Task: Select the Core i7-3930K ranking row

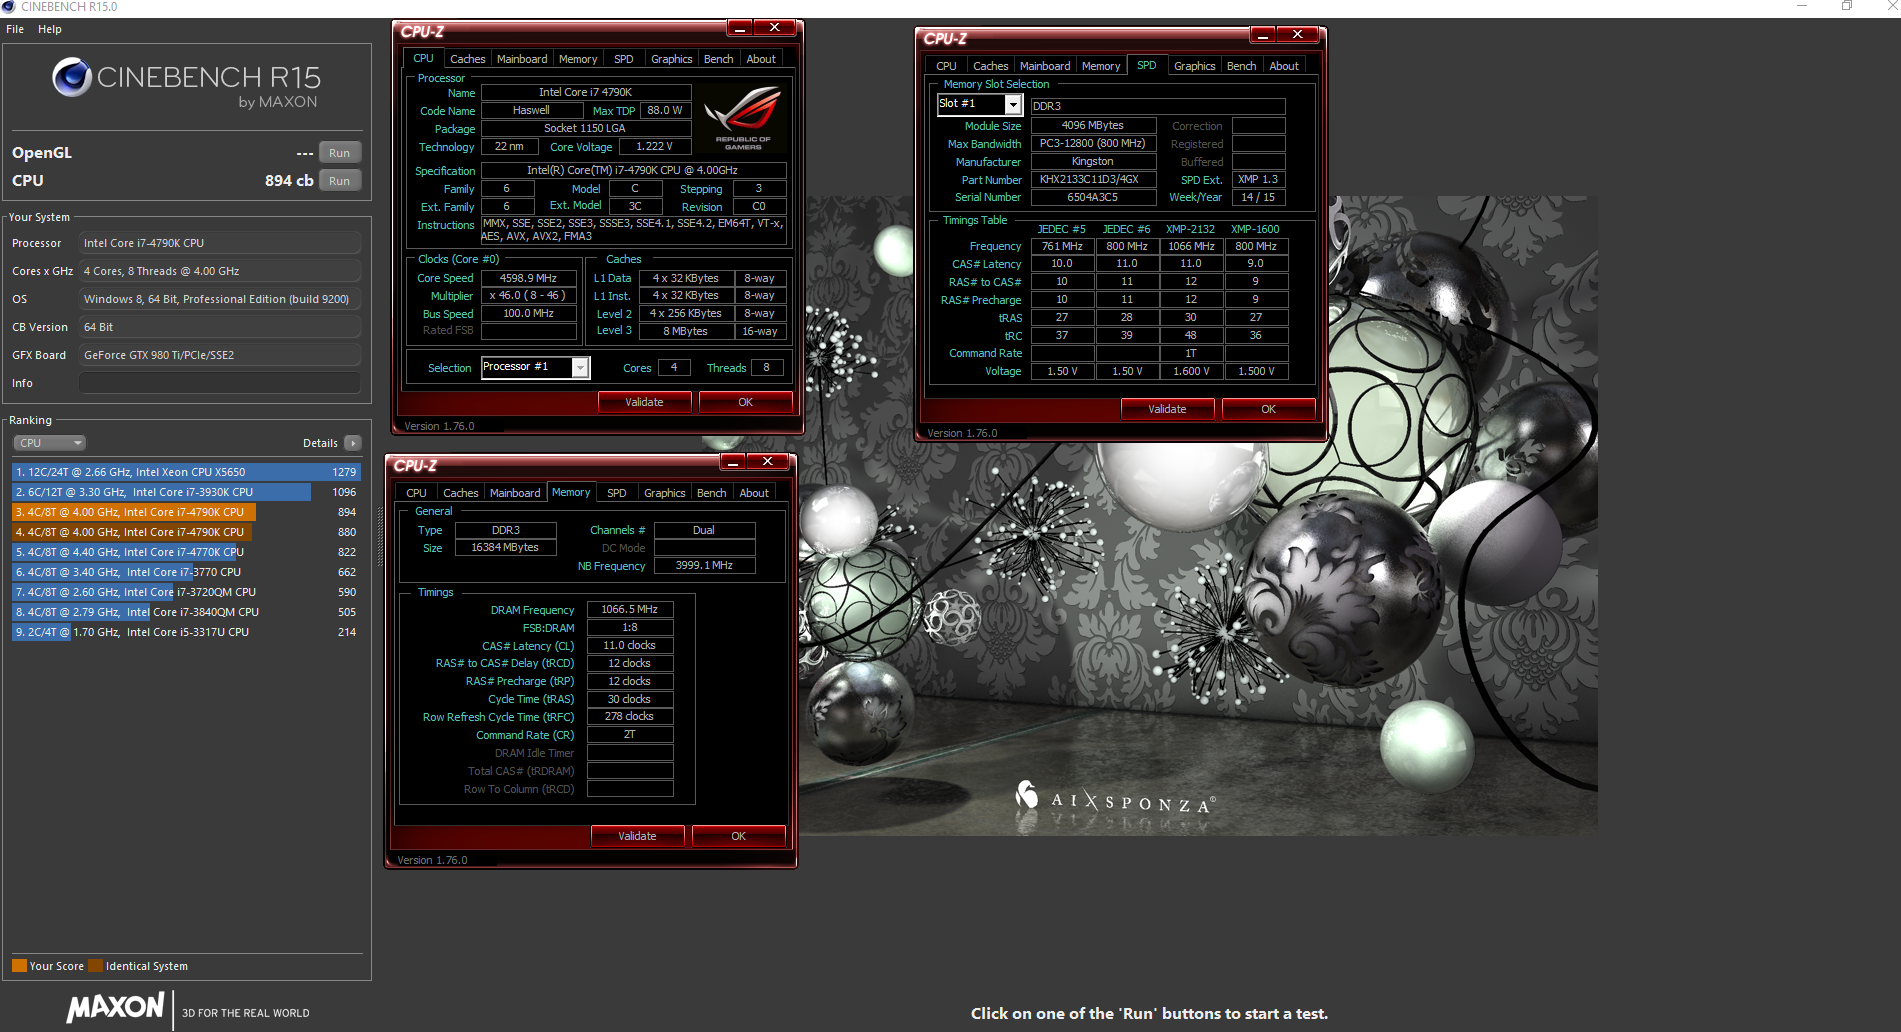Action: (x=186, y=492)
